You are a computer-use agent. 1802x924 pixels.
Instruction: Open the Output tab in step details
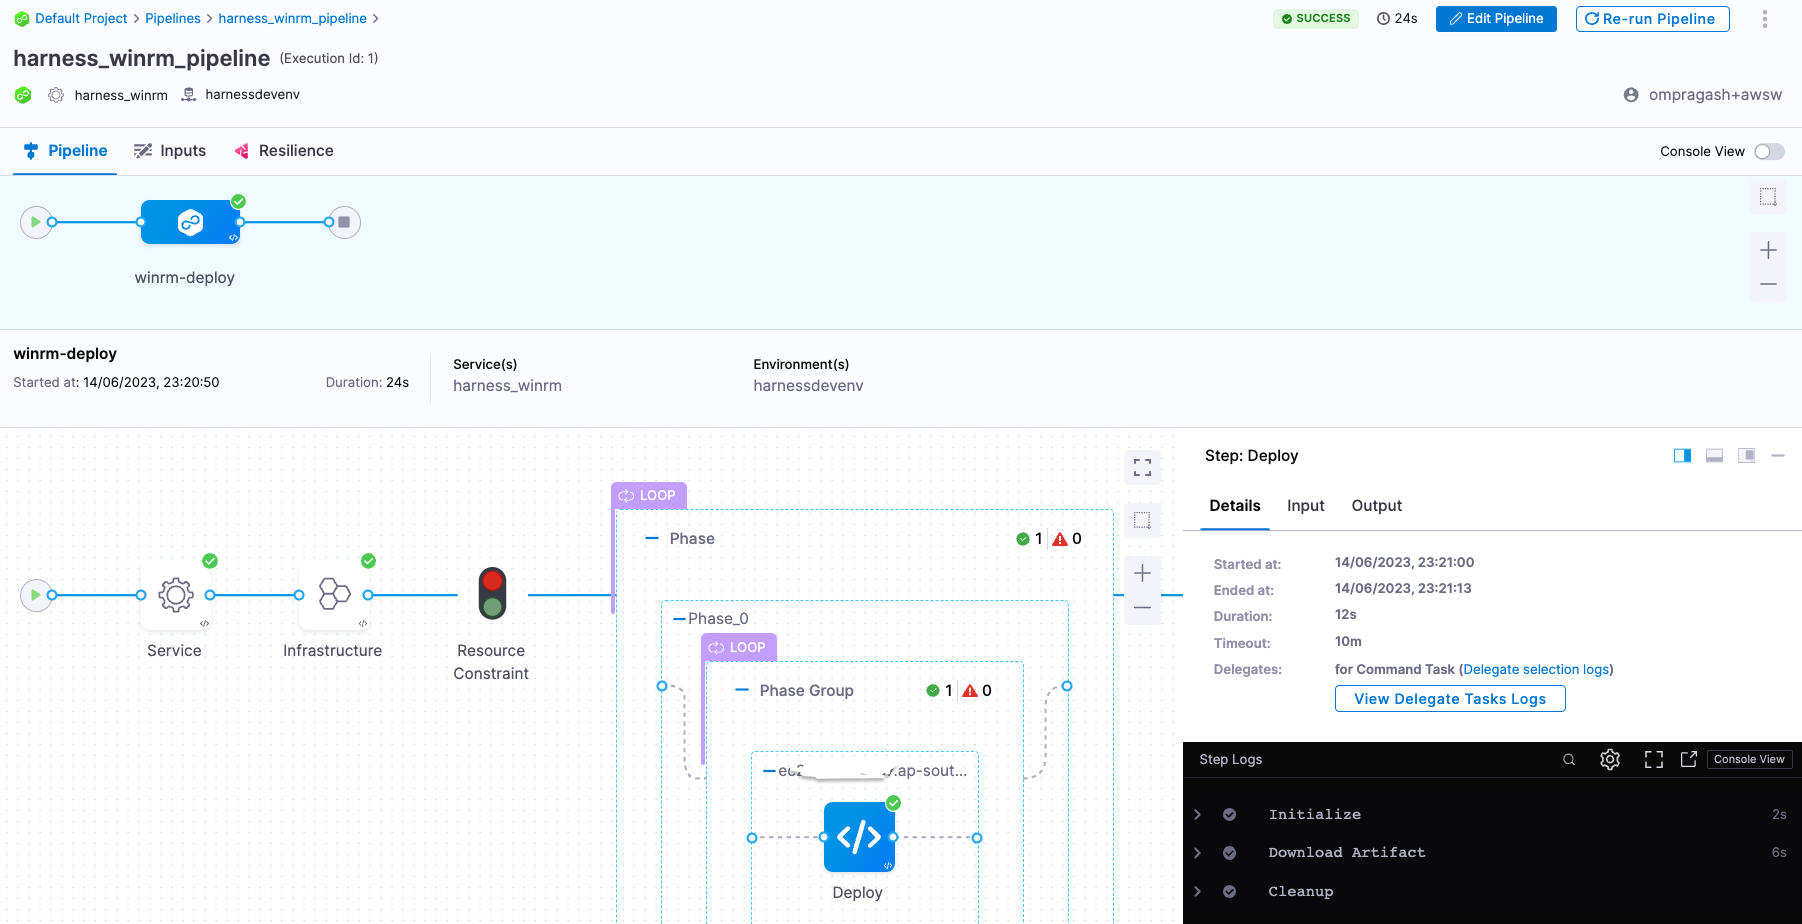tap(1376, 506)
